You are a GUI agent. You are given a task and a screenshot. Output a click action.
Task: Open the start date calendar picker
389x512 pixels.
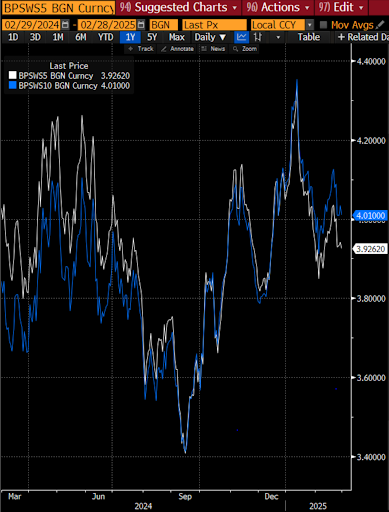pos(65,25)
